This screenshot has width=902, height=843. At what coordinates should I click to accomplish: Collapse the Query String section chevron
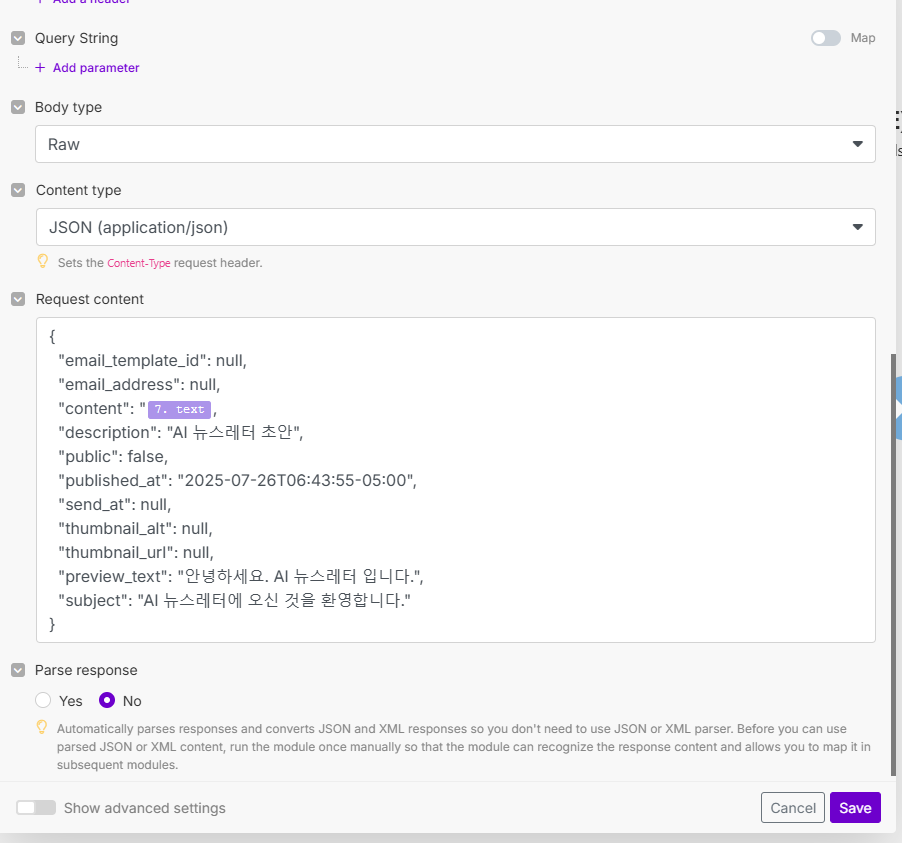[x=18, y=38]
